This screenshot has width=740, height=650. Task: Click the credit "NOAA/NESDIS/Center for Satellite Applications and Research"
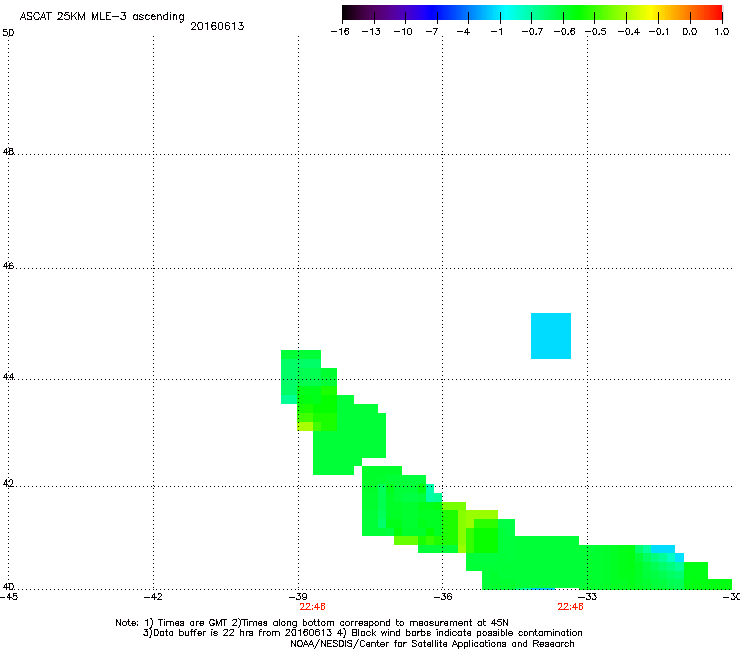[x=432, y=643]
